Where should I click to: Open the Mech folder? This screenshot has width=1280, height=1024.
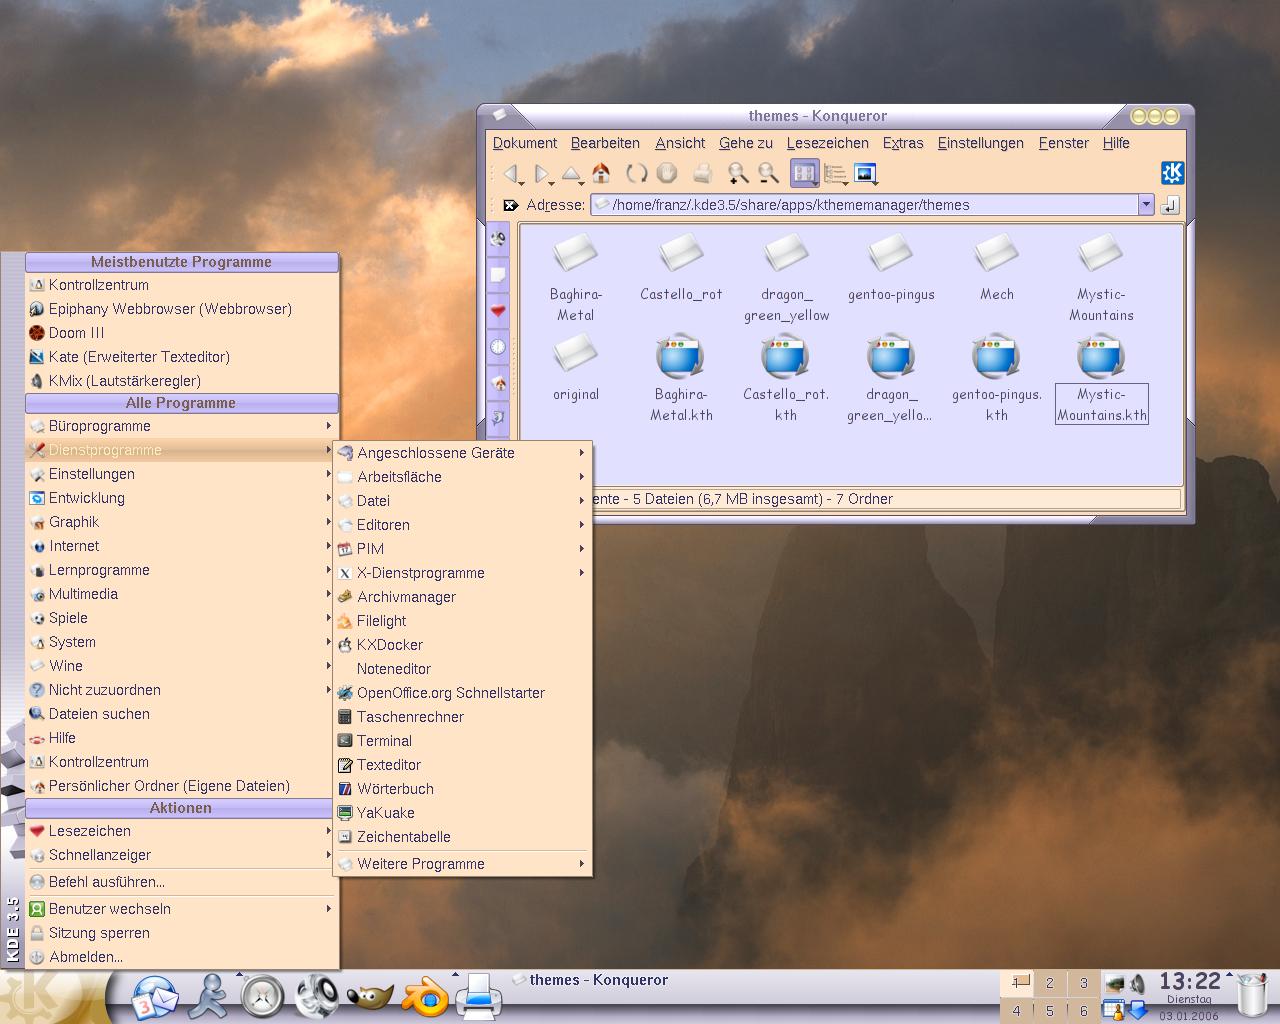click(x=997, y=267)
